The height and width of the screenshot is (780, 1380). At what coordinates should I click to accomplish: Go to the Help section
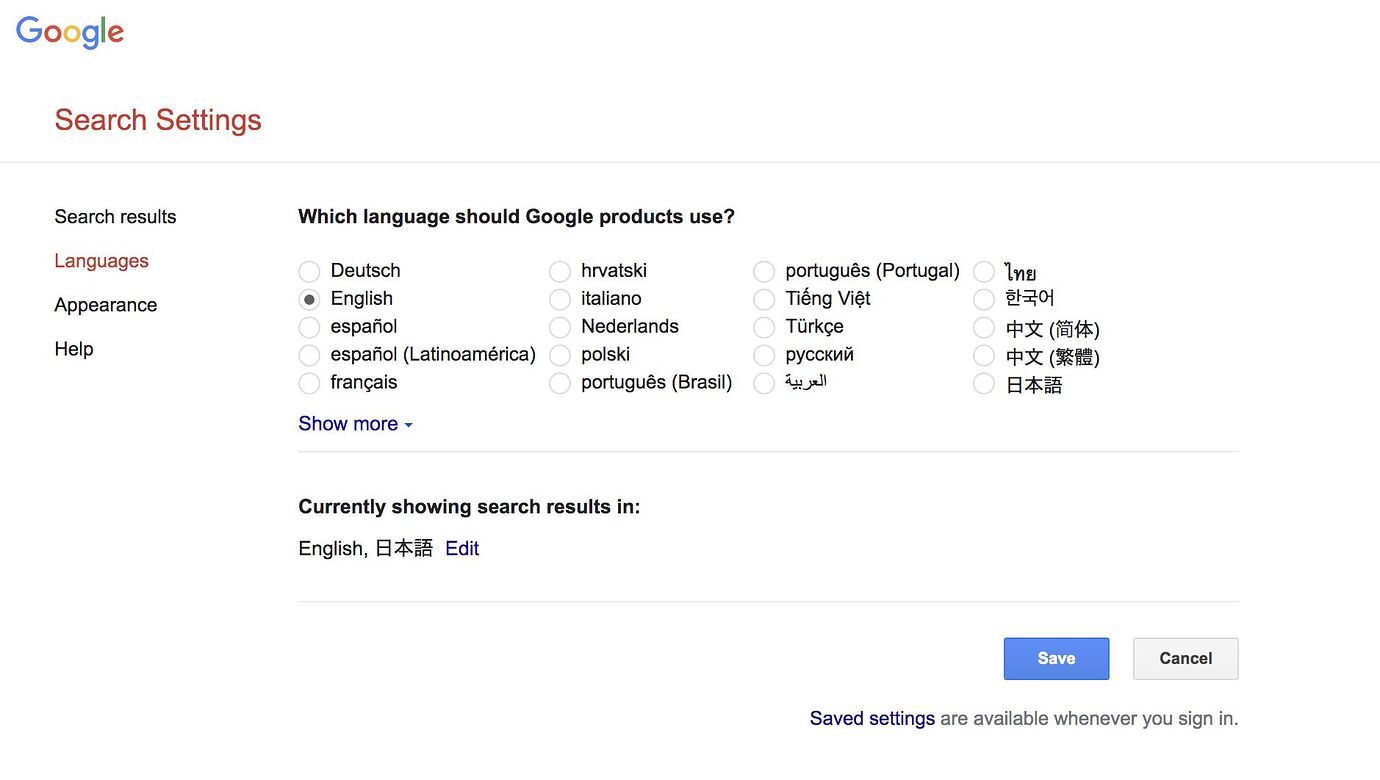click(x=74, y=349)
